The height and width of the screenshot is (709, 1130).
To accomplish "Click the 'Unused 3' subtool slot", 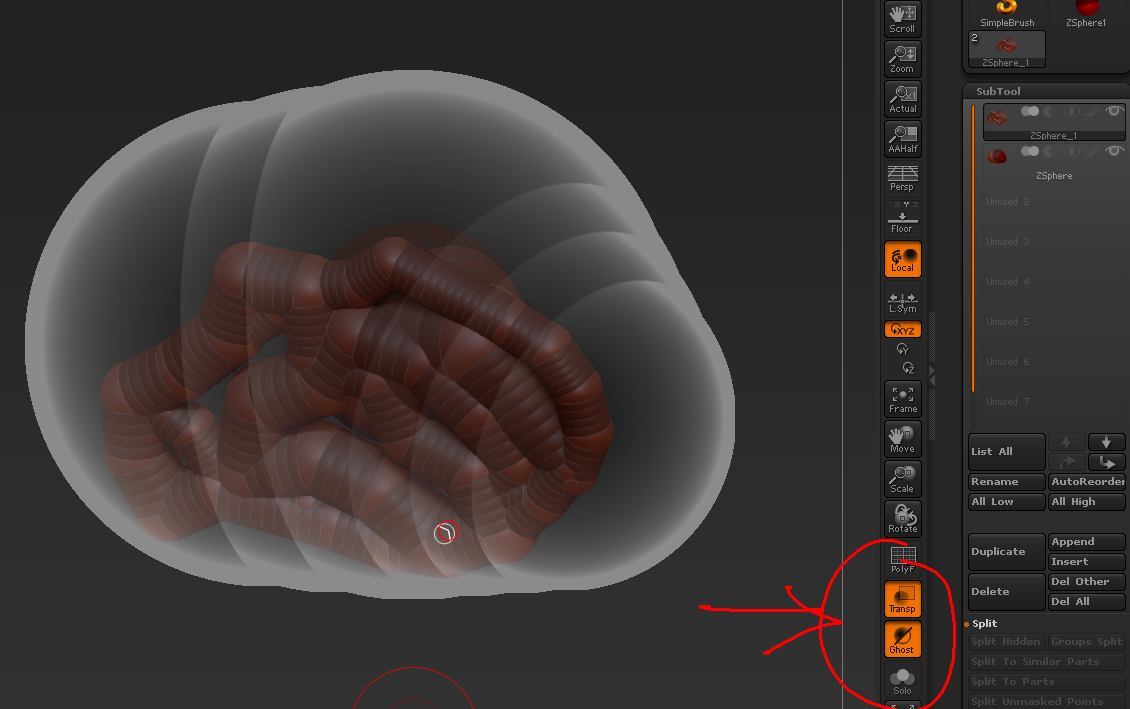I will click(x=1054, y=242).
